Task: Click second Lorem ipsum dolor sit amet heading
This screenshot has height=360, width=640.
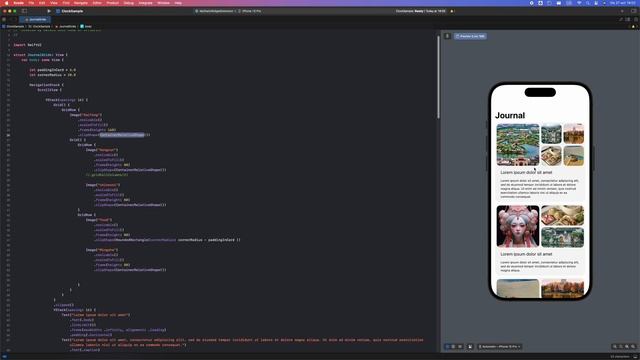Action: pyautogui.click(x=526, y=254)
